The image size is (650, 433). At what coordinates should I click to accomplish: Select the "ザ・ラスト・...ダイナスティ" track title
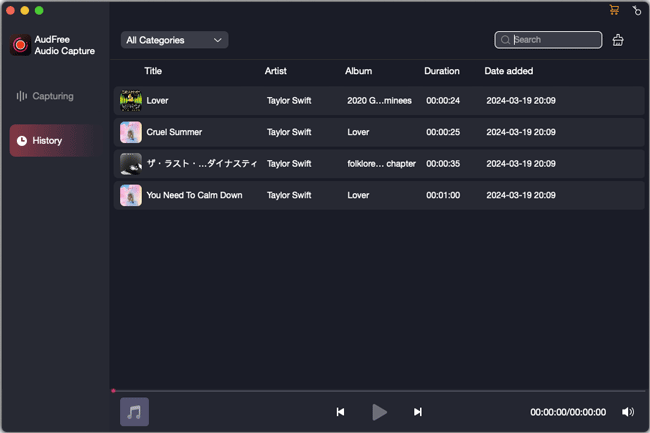pos(201,164)
